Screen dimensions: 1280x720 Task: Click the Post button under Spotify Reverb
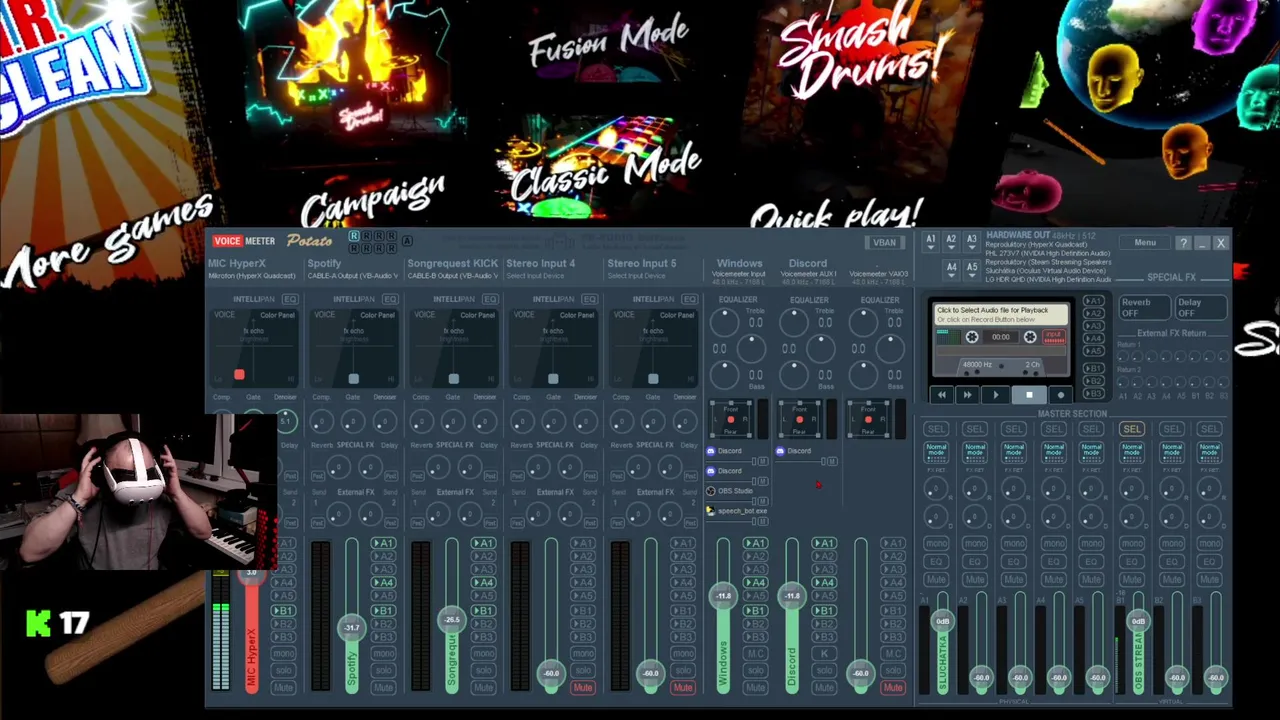pyautogui.click(x=319, y=476)
